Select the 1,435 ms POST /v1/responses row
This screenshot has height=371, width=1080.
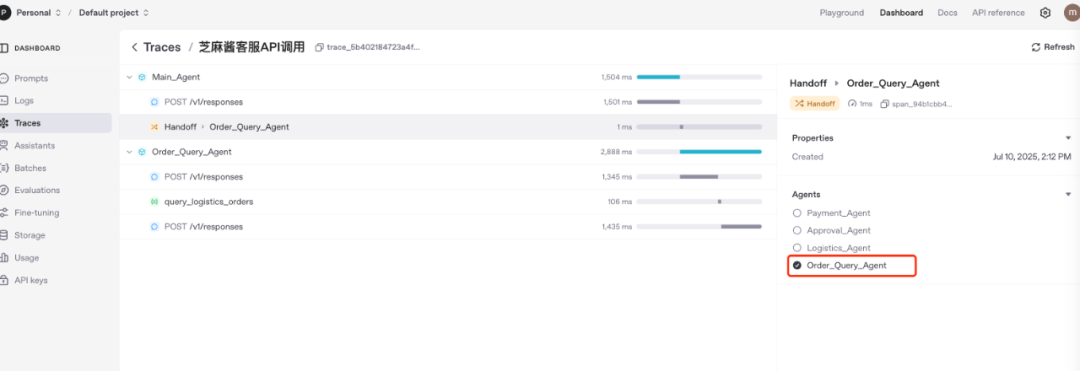click(448, 226)
